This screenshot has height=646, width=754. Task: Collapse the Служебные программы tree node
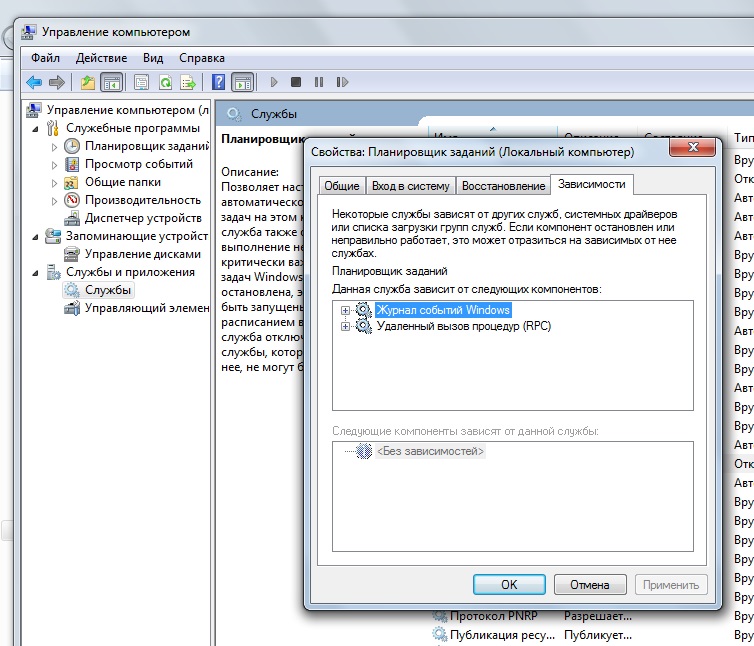tap(35, 129)
